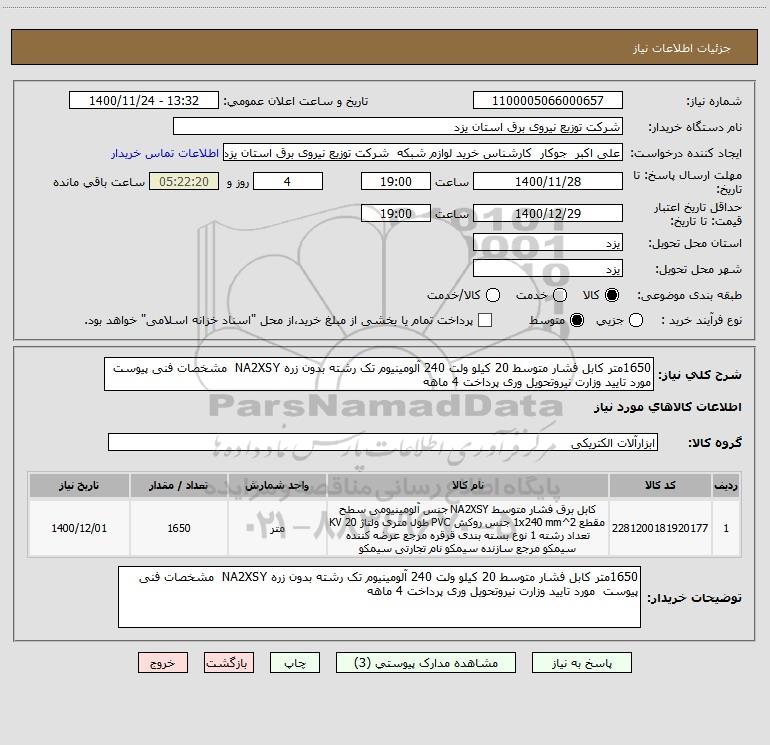Image resolution: width=770 pixels, height=745 pixels.
Task: Open اطلاعات تماس خریدار link
Action: click(x=165, y=153)
